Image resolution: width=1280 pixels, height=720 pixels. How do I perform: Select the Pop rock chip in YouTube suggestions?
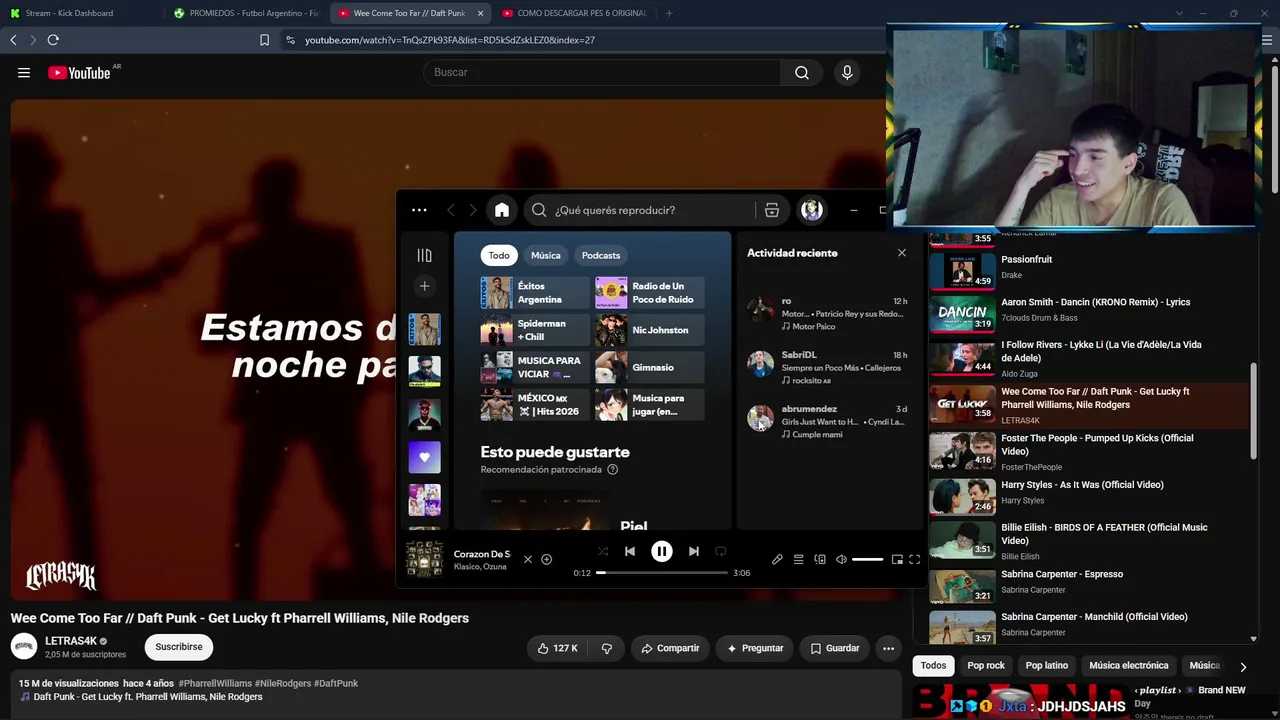tap(986, 665)
